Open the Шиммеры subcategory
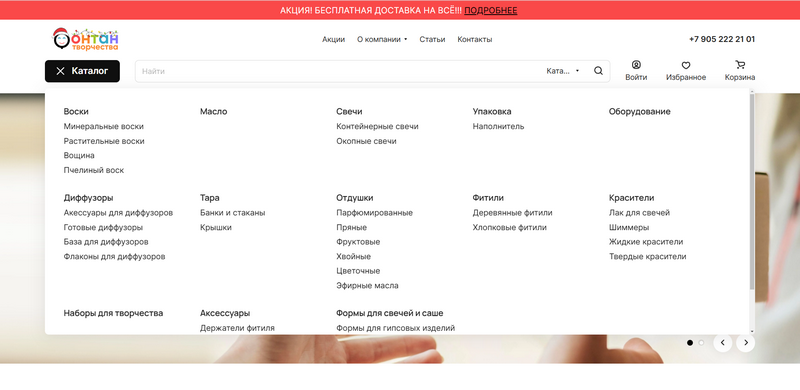Viewport: 800px width, 390px height. pyautogui.click(x=629, y=227)
